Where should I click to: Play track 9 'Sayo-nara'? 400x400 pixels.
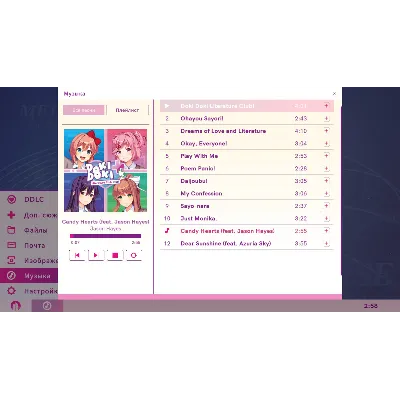[247, 206]
